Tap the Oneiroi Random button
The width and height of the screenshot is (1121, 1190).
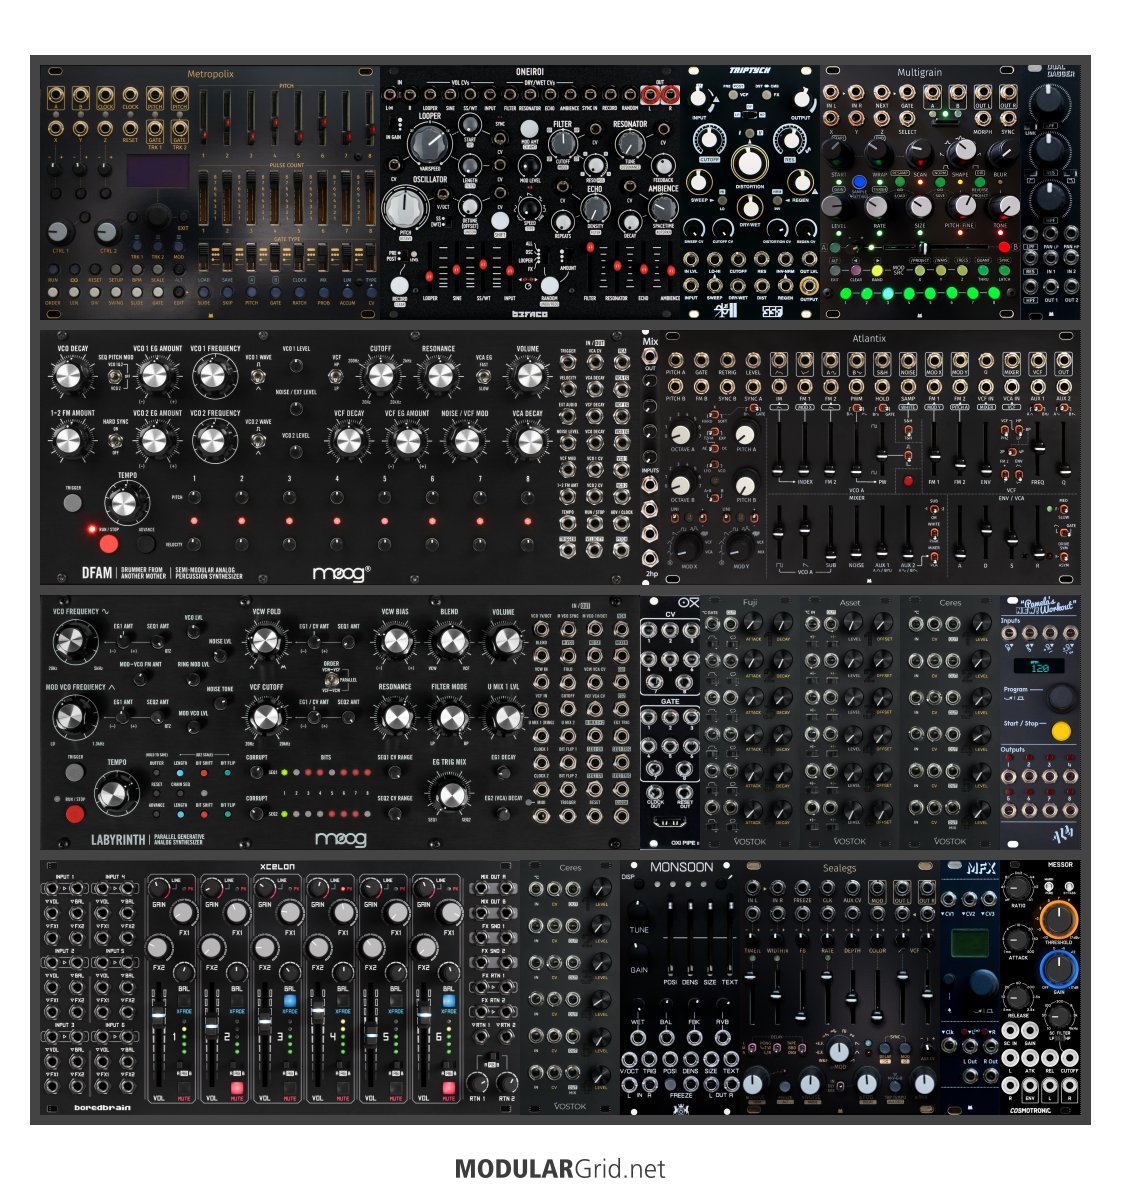click(549, 285)
